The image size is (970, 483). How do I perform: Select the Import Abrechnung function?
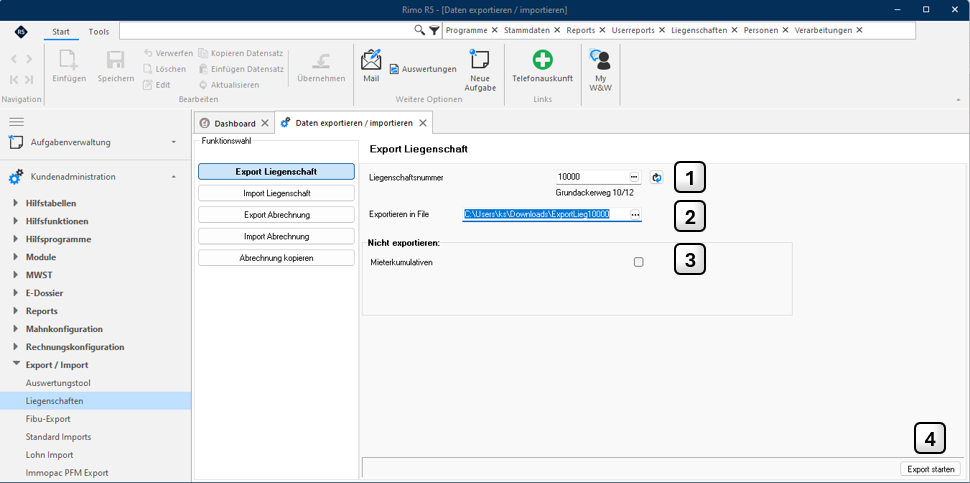tap(276, 236)
